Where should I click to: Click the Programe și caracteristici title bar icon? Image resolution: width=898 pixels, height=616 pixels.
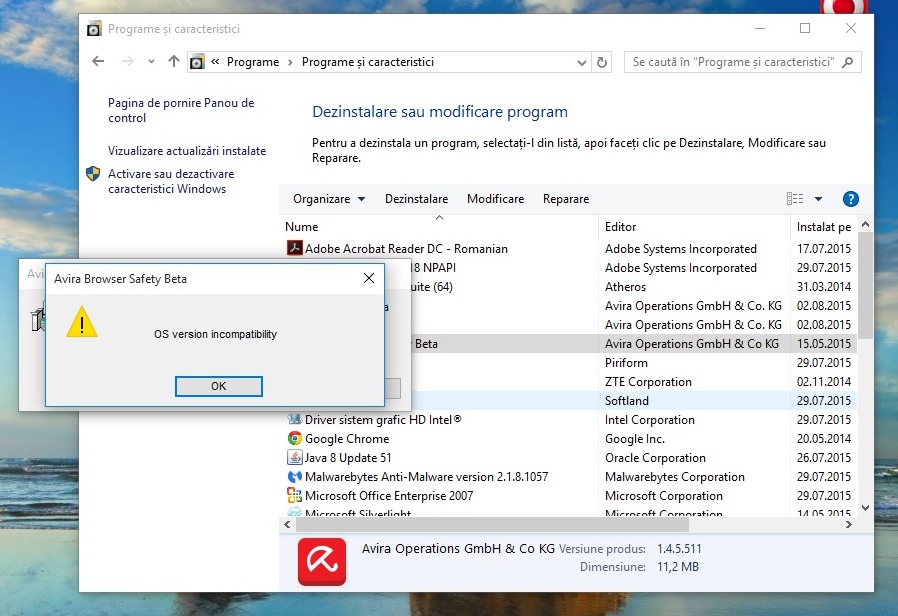pos(94,29)
